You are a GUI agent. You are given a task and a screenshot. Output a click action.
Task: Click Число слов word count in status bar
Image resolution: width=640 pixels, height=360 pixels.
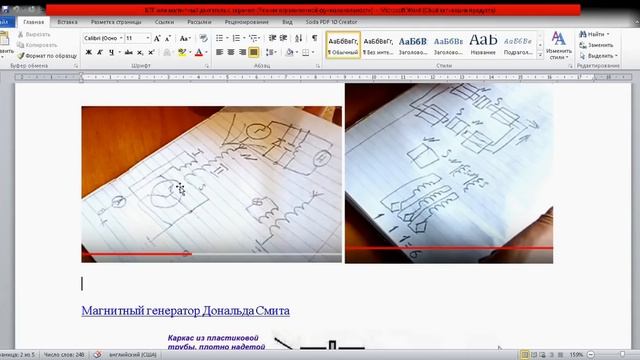[64, 355]
